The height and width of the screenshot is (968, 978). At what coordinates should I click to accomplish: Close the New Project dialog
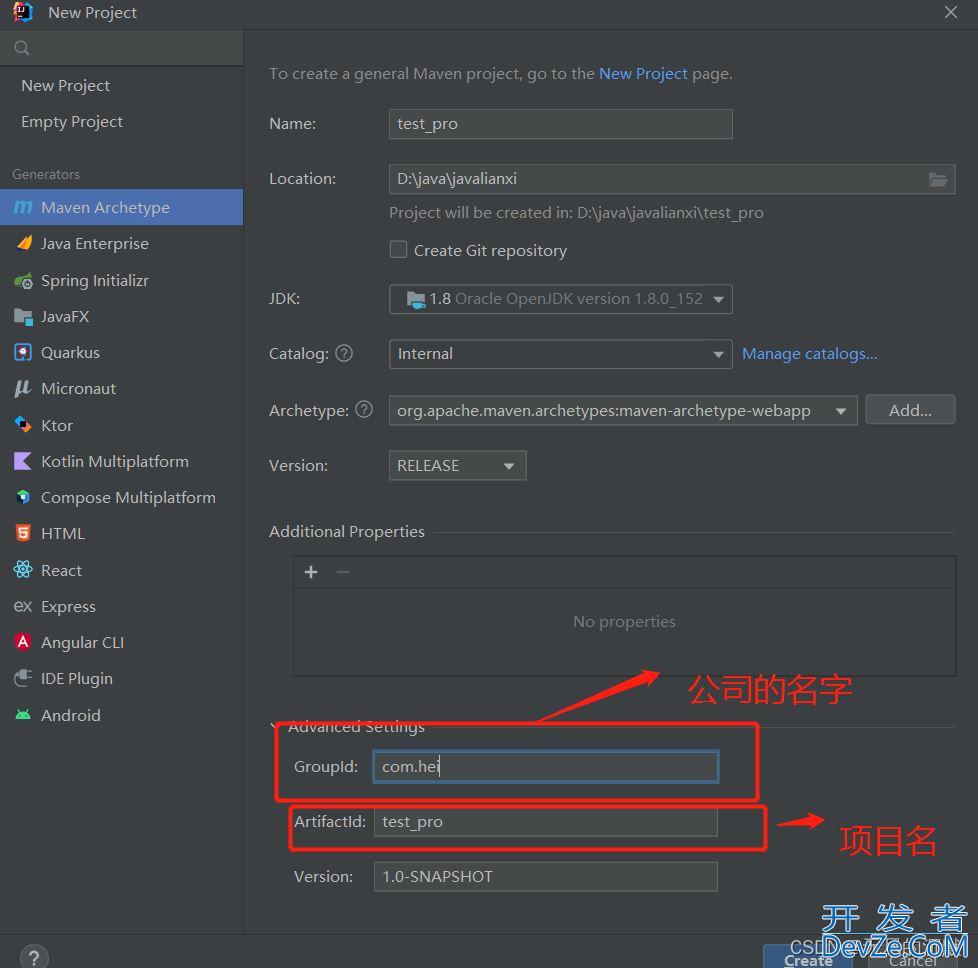(951, 12)
